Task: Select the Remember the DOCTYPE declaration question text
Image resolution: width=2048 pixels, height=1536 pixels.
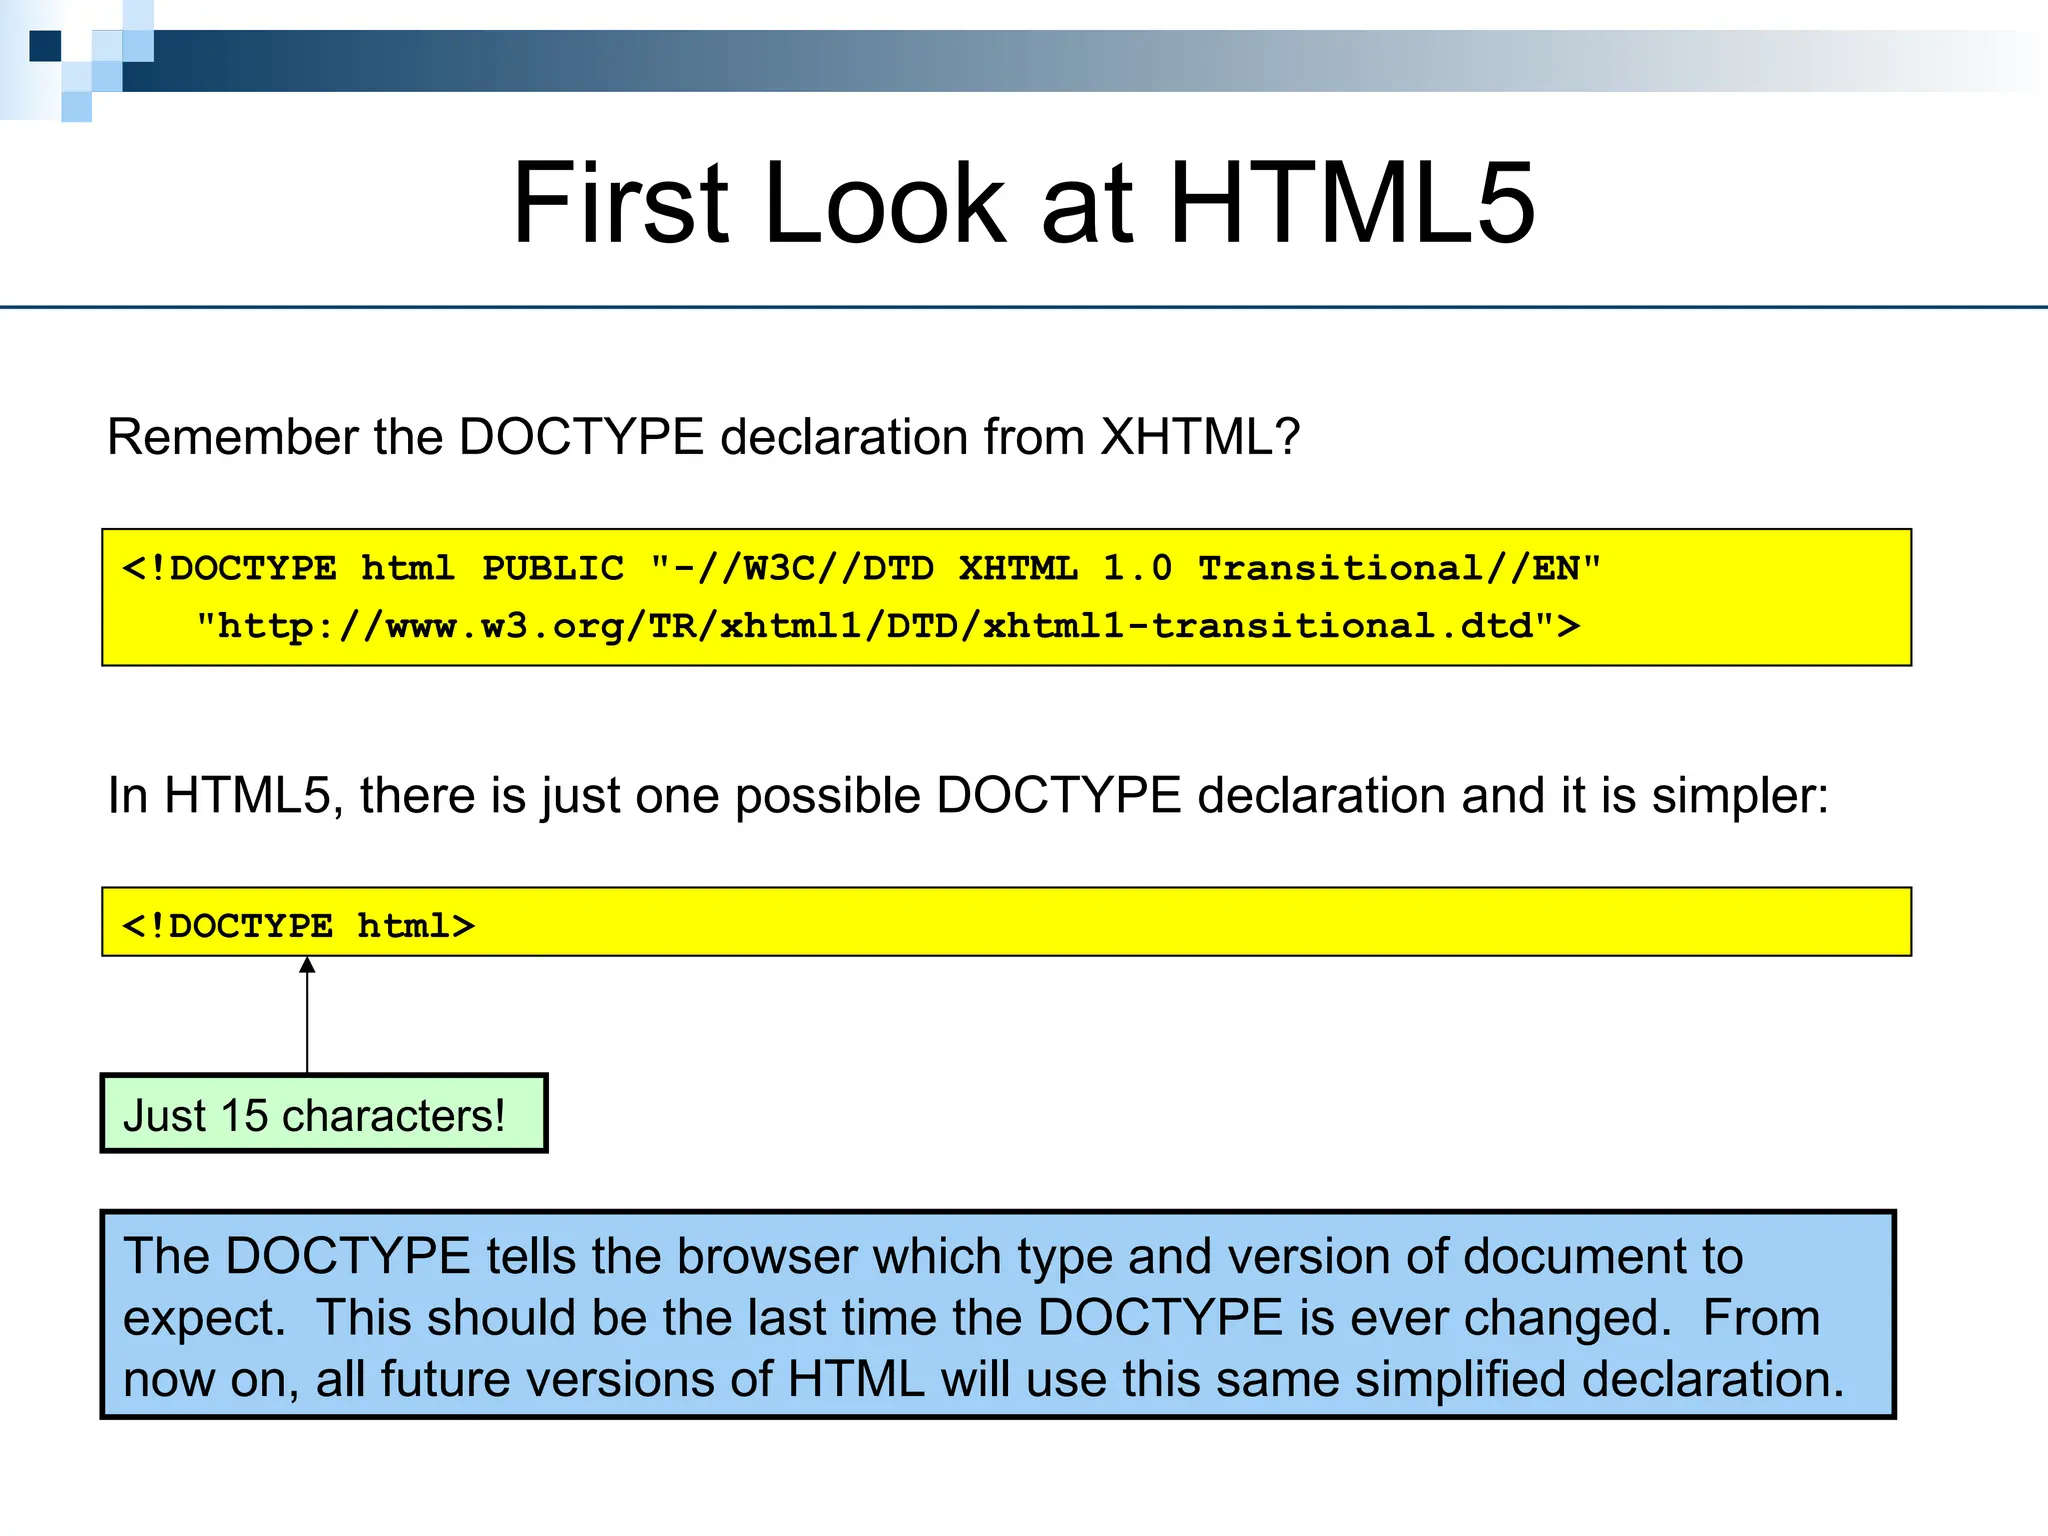Action: tap(702, 437)
